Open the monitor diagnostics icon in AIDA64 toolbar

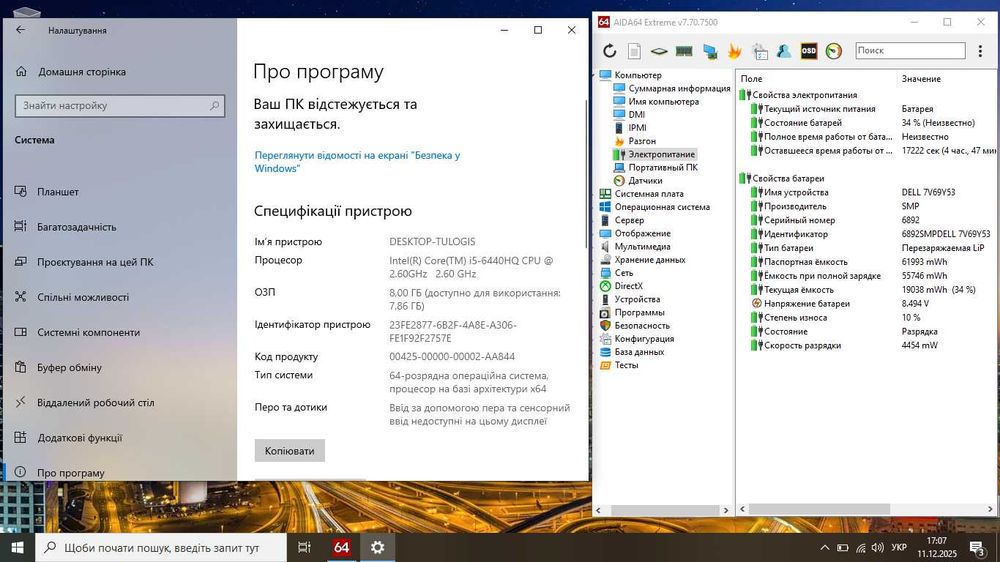point(710,51)
